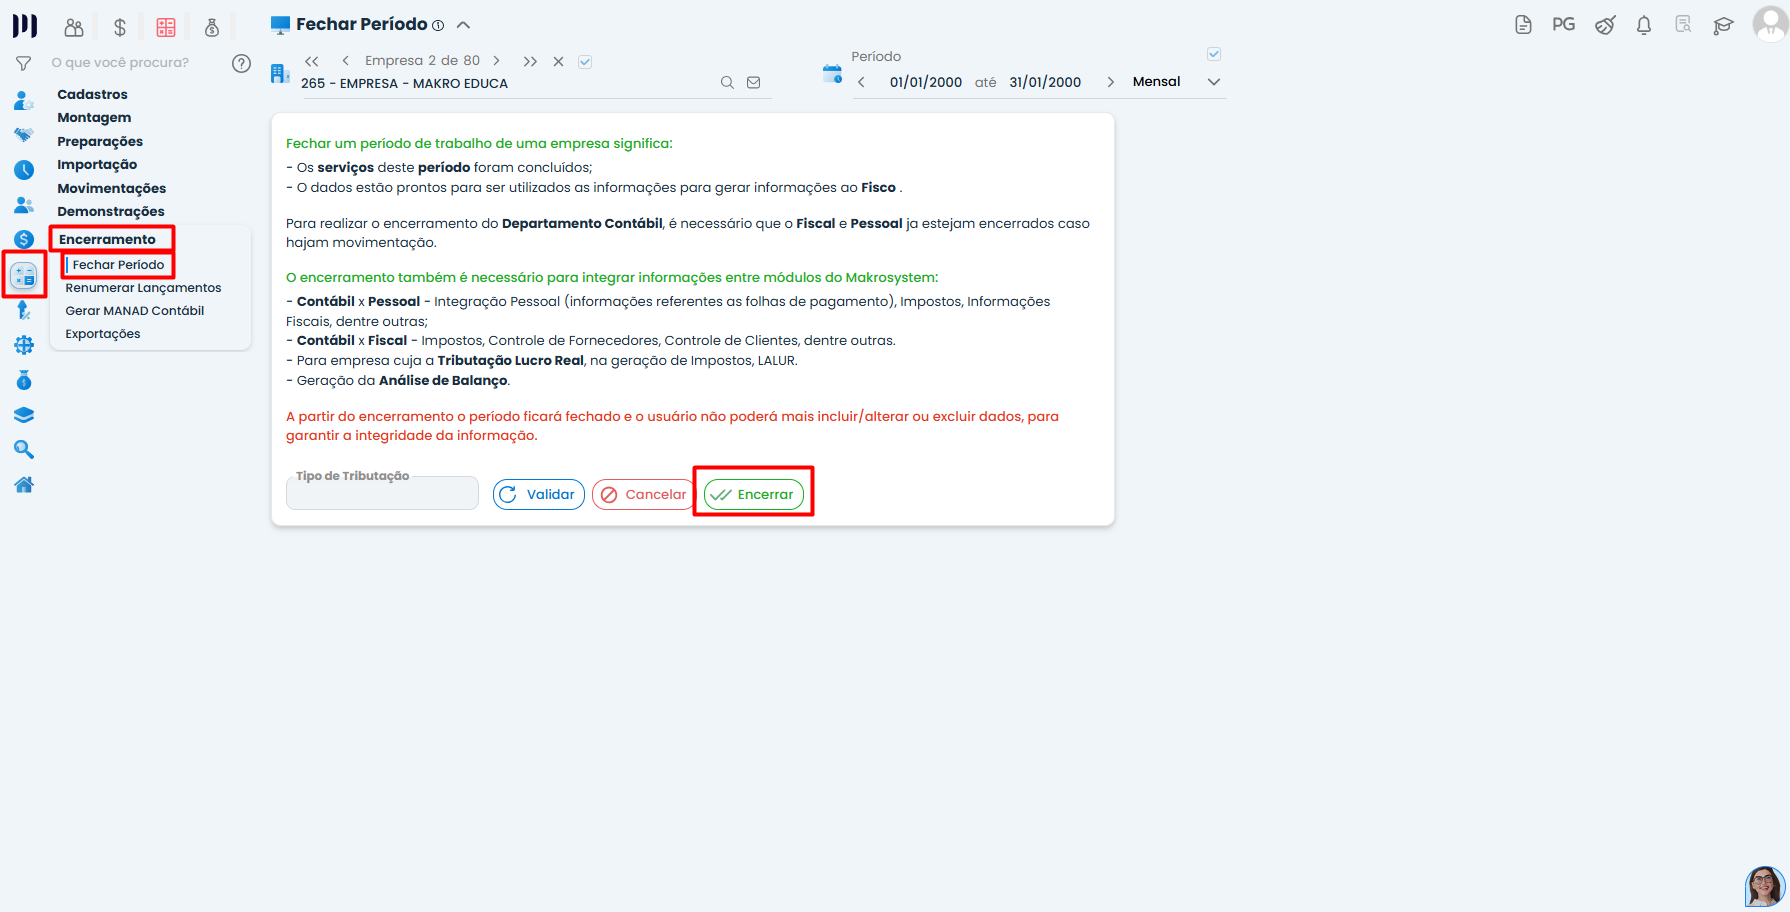This screenshot has width=1790, height=912.
Task: Click the Cancelar button
Action: click(645, 494)
